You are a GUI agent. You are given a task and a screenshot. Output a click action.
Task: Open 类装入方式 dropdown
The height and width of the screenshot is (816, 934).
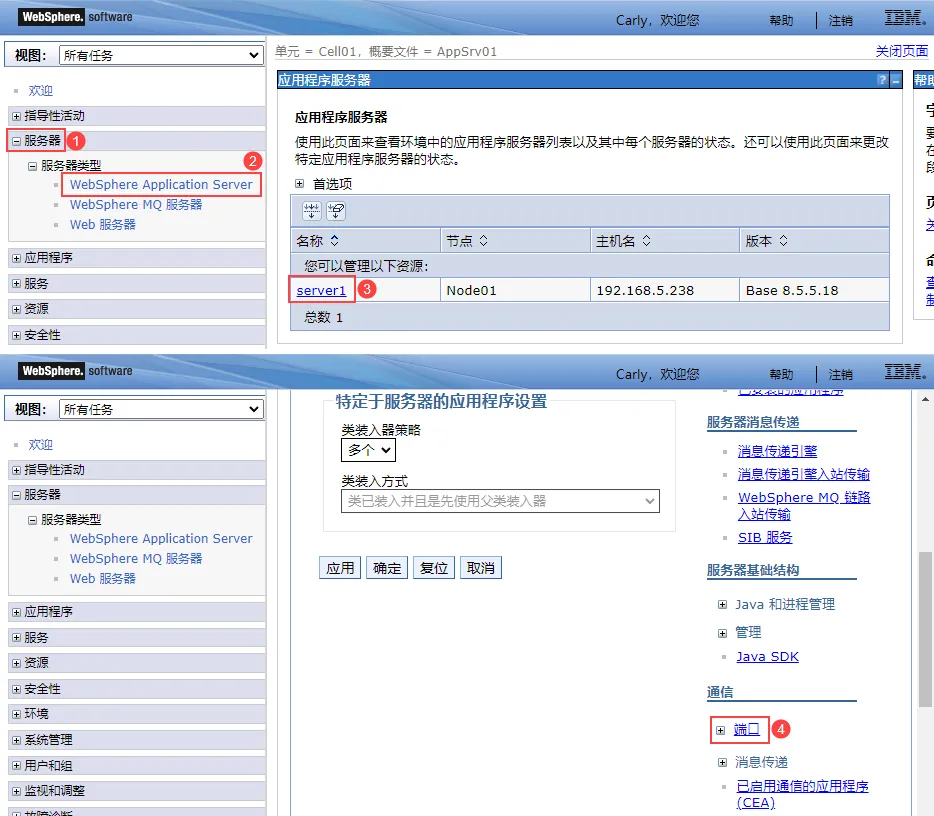(500, 501)
